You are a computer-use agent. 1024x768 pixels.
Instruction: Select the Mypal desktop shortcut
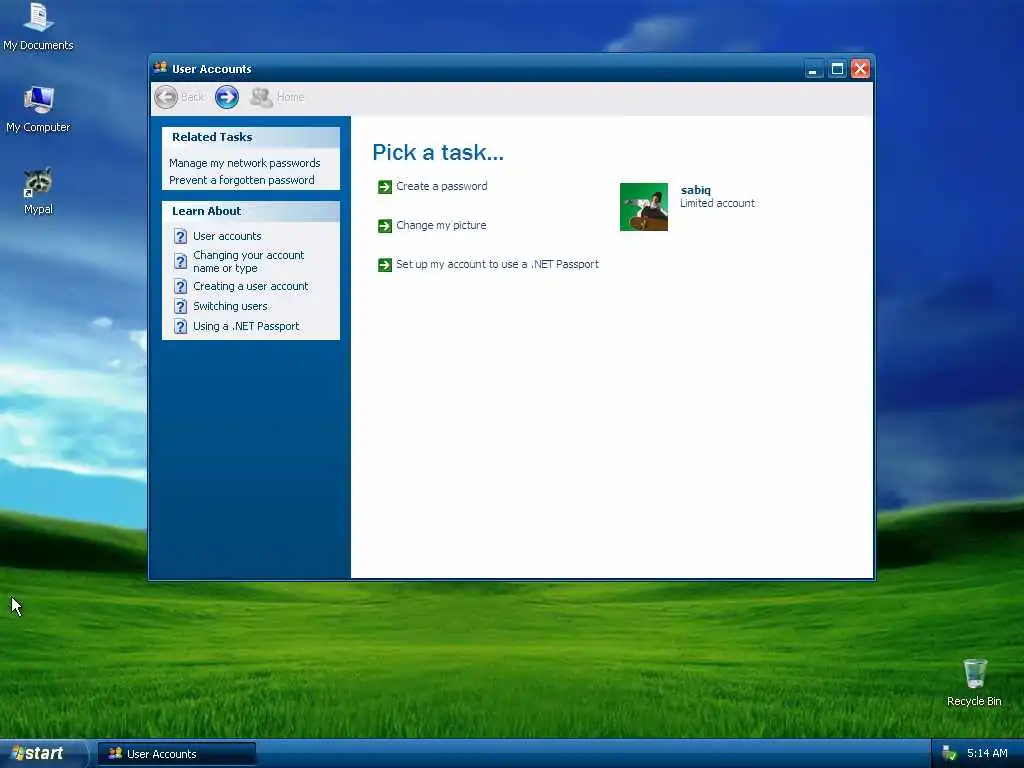click(x=38, y=191)
